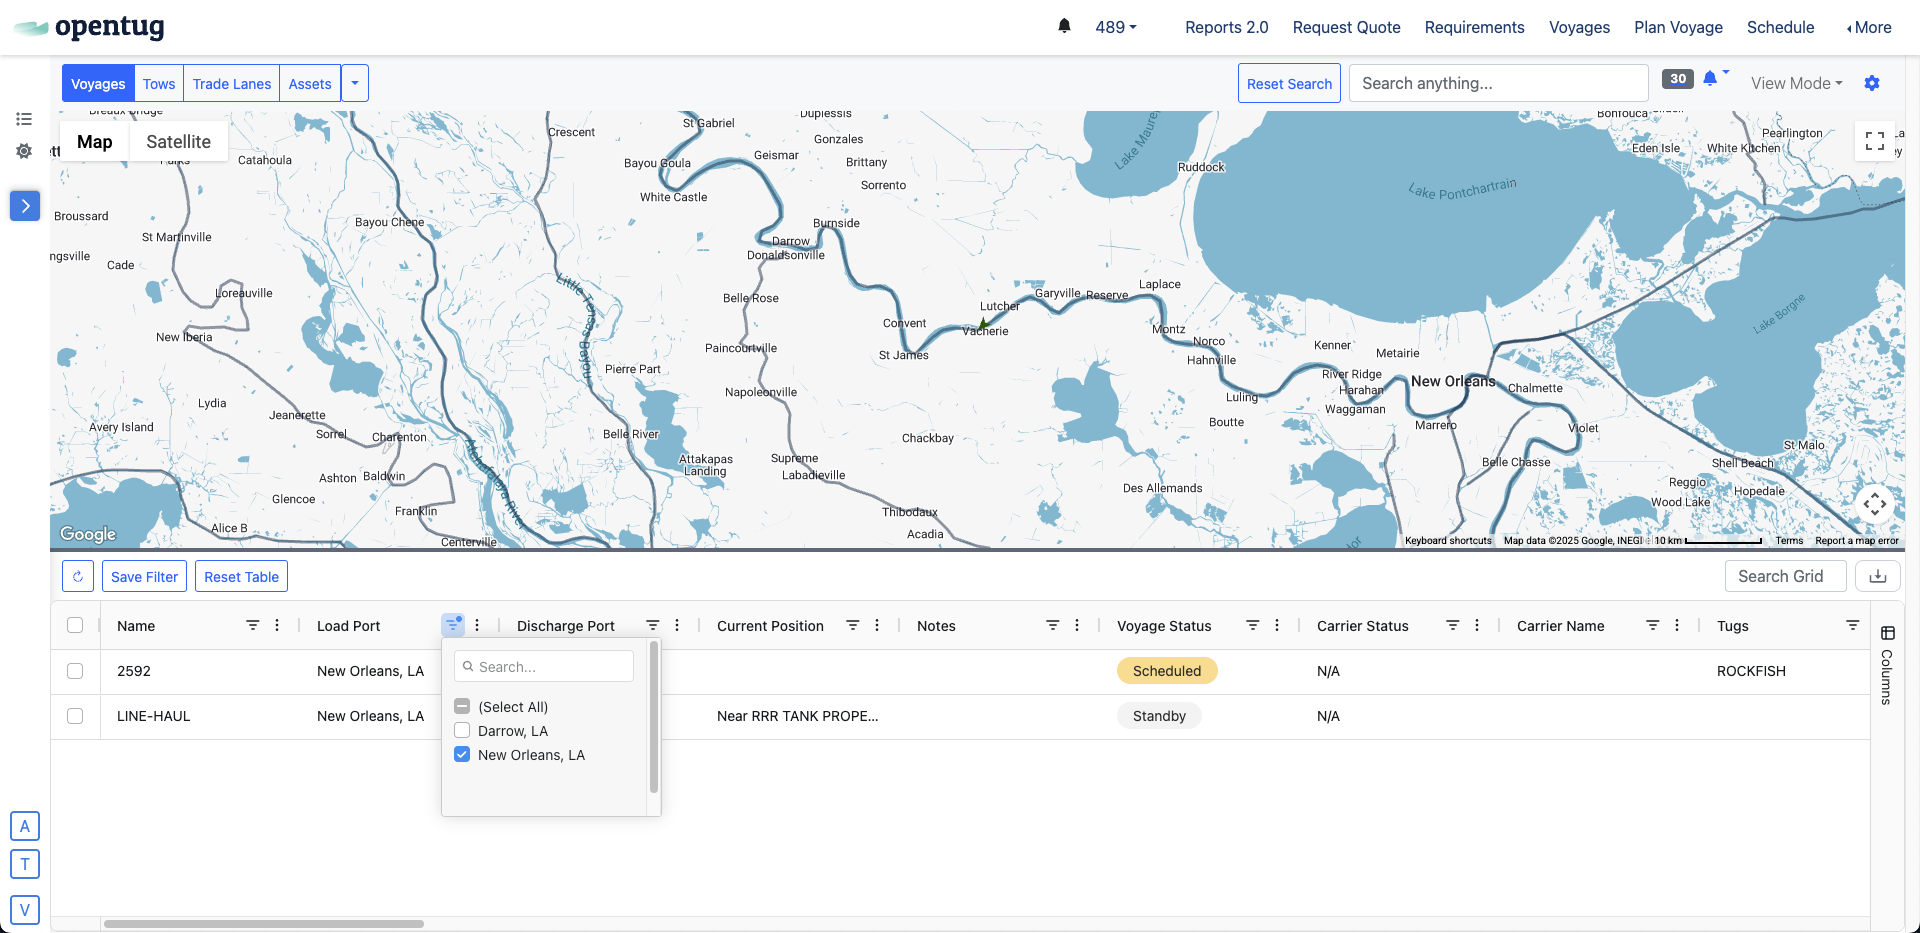The height and width of the screenshot is (933, 1920).
Task: Select the row checkbox for voyage 2592
Action: coord(75,671)
